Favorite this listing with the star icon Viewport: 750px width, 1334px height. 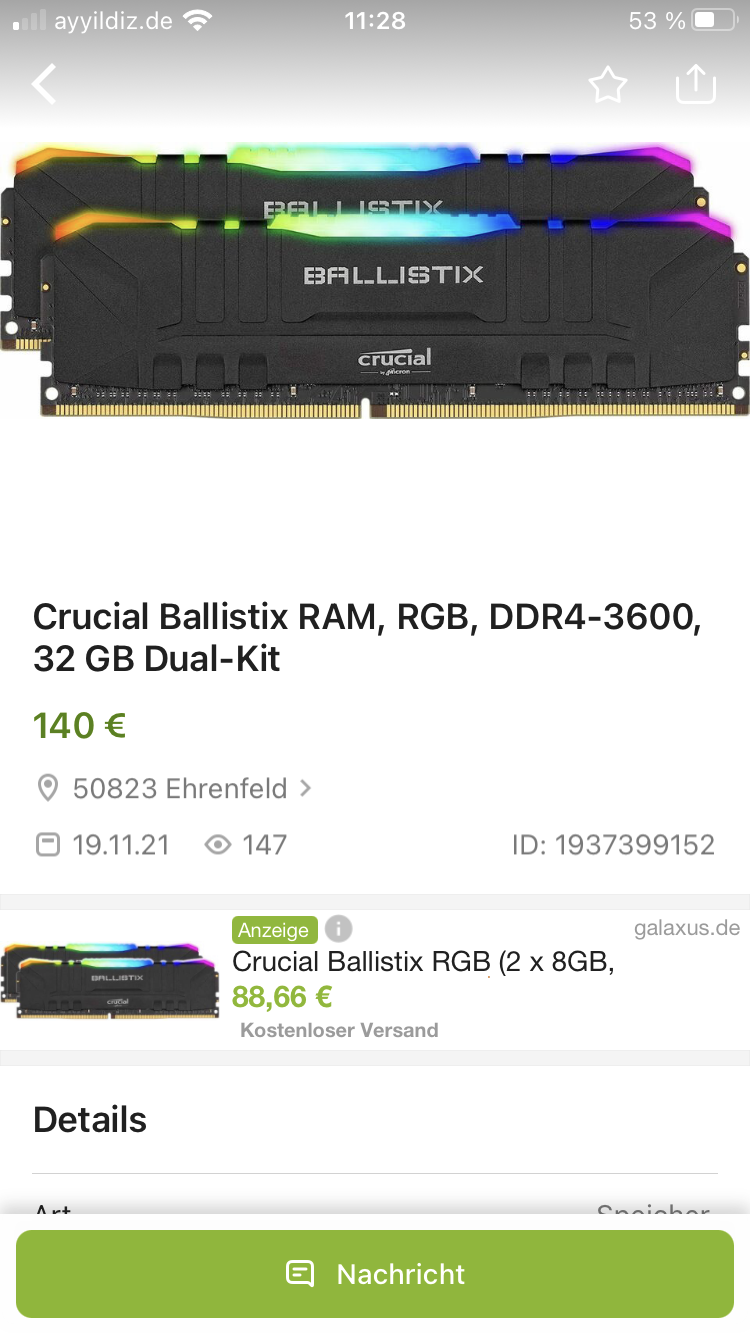click(x=608, y=85)
